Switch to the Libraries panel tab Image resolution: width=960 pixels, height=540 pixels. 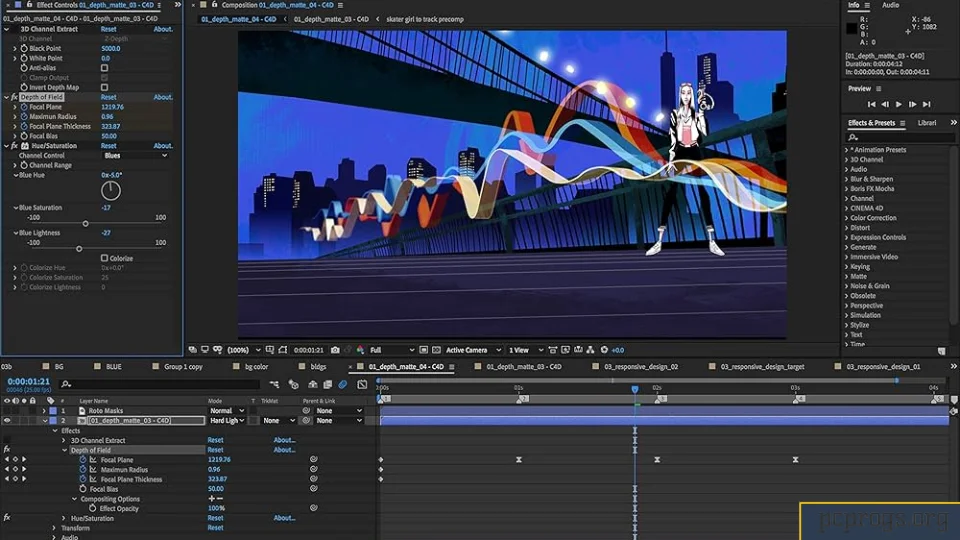click(926, 123)
